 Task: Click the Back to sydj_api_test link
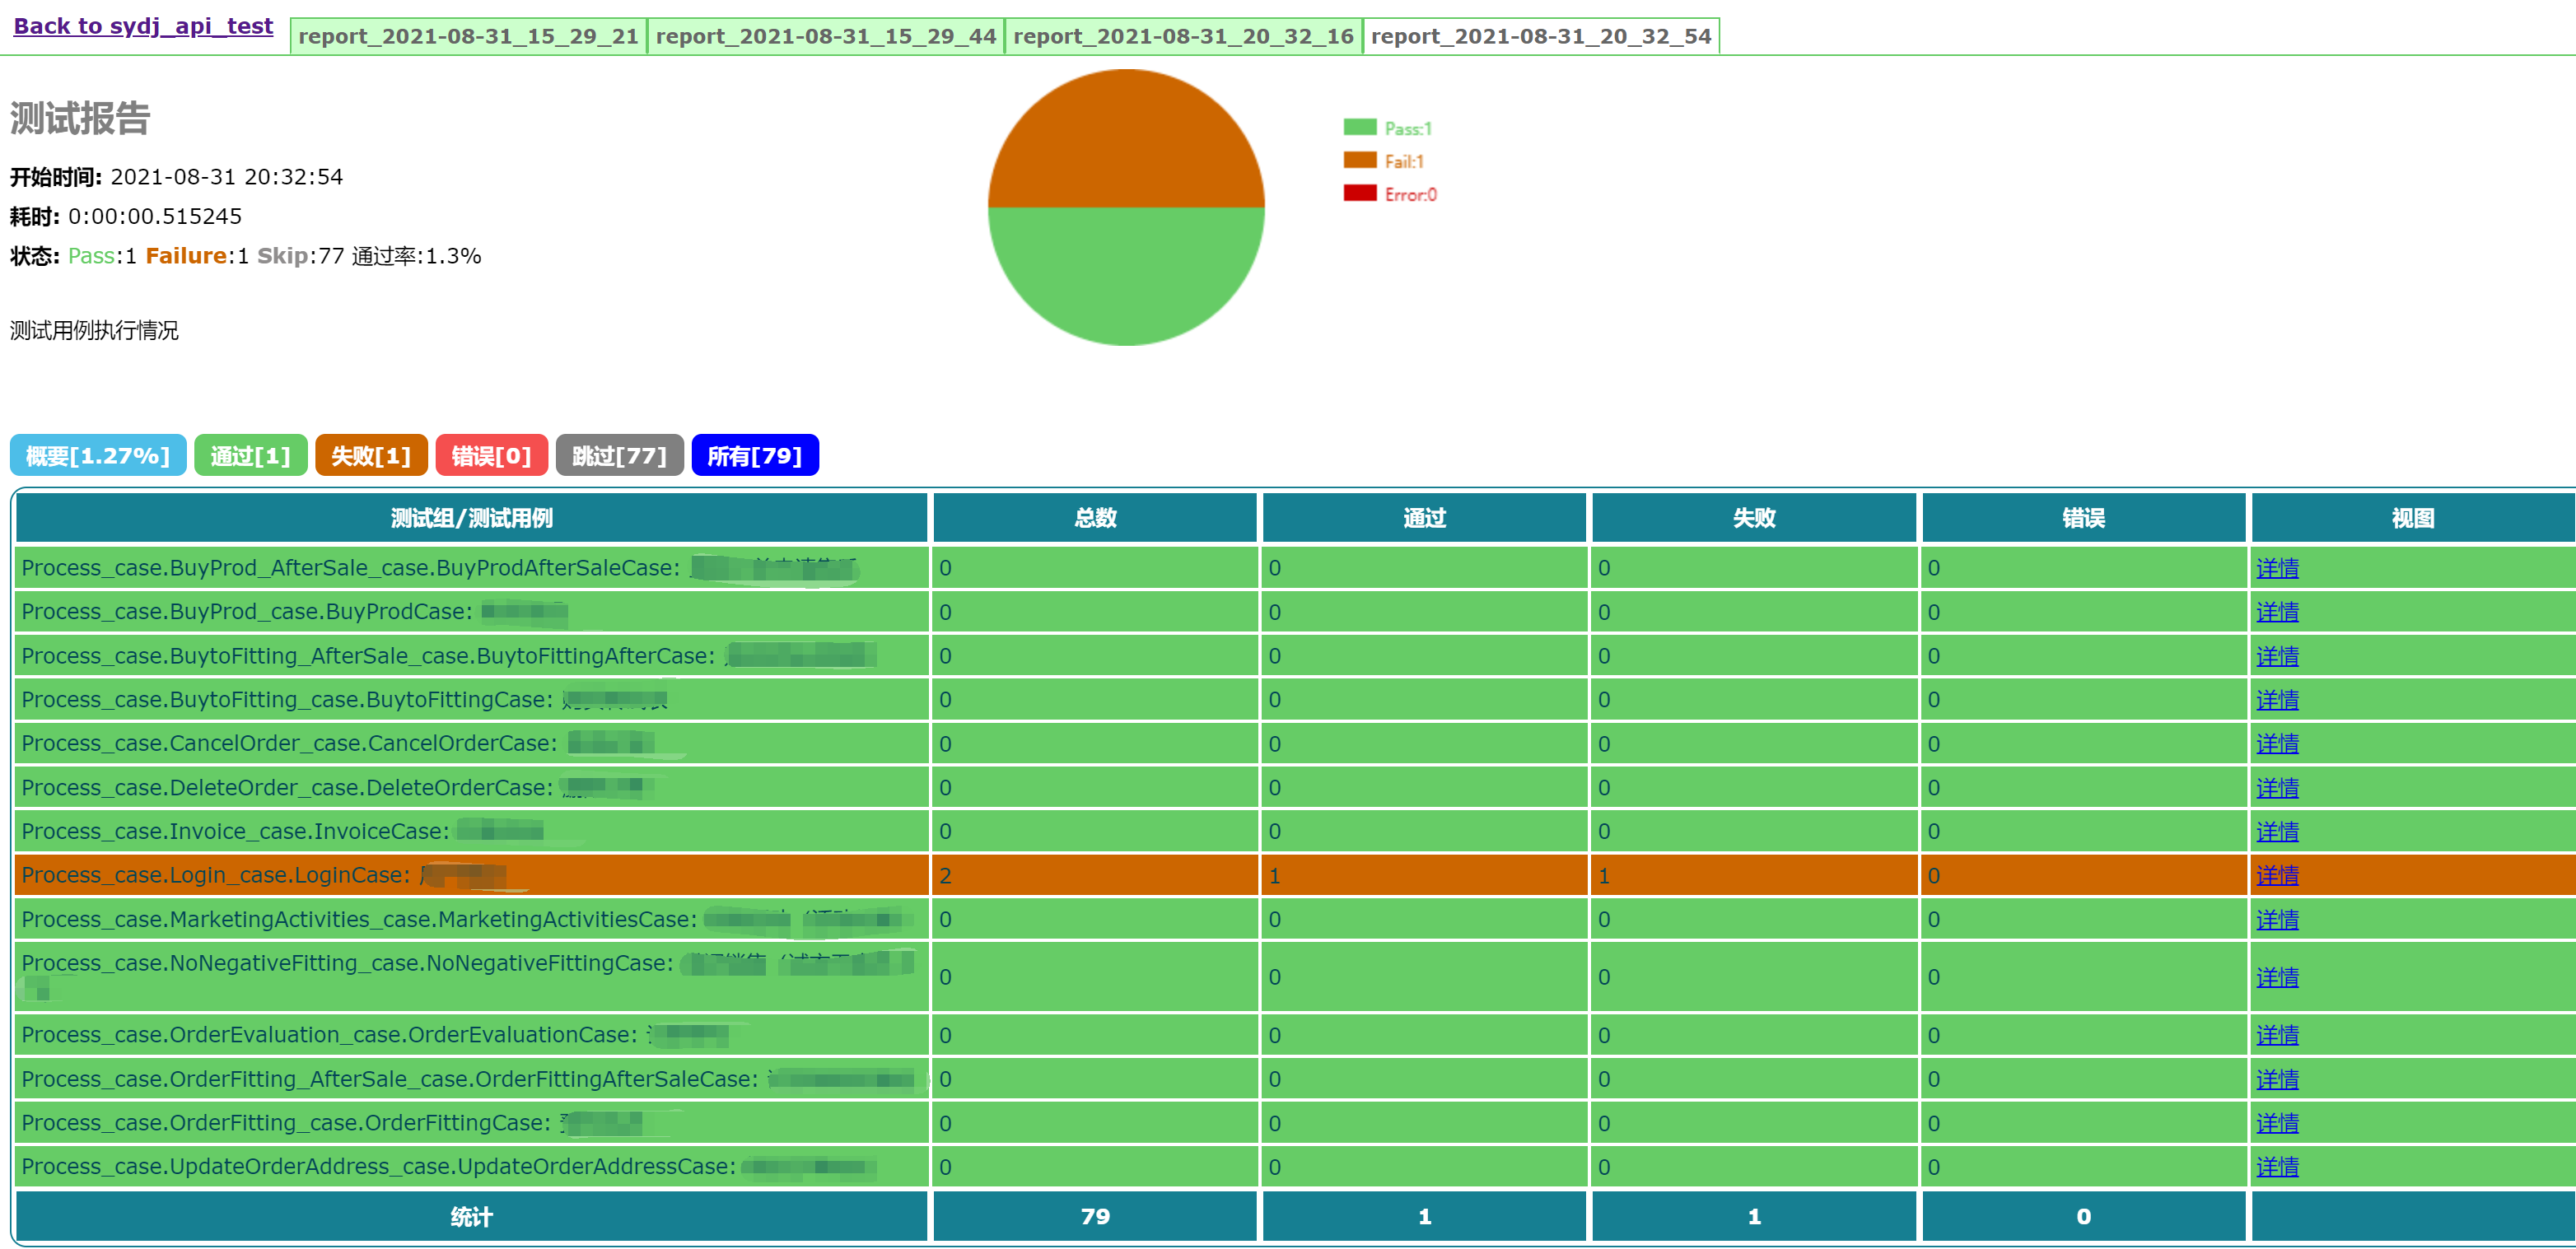[143, 26]
